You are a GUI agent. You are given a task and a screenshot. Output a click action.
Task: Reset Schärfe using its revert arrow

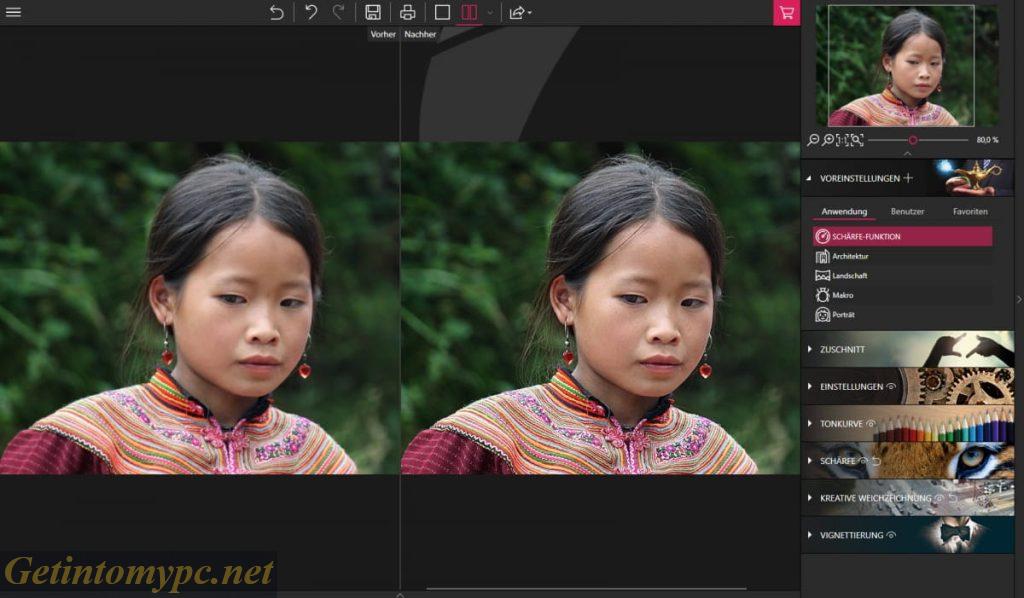876,461
